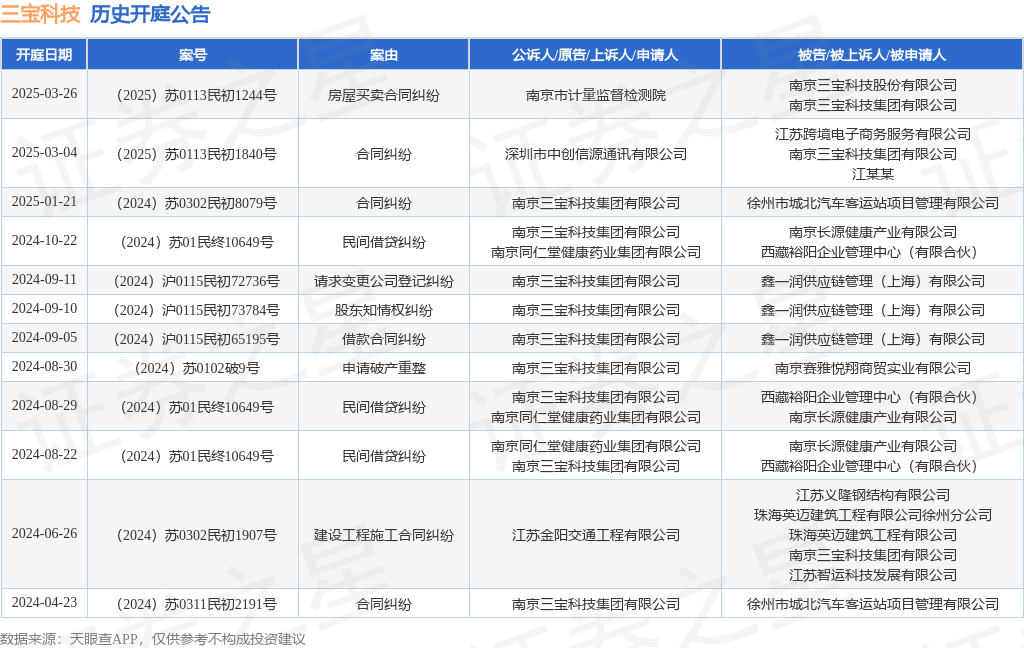Click defendant '南京三宝科技股份有限公司'
Screen dimensions: 1024x648
872,86
